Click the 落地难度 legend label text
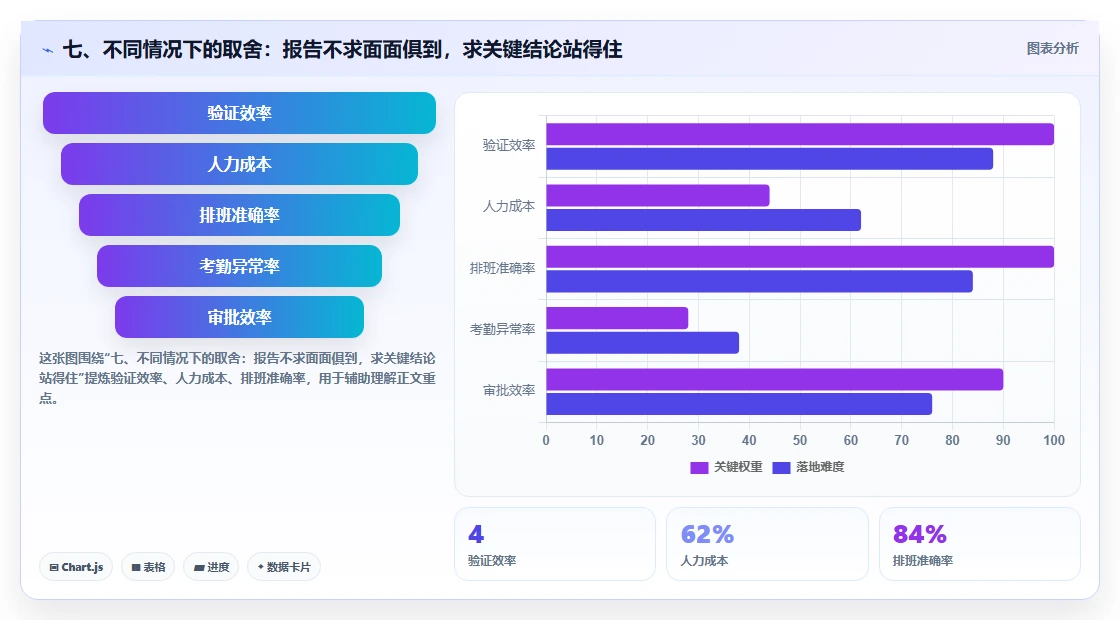1120x620 pixels. (x=820, y=467)
